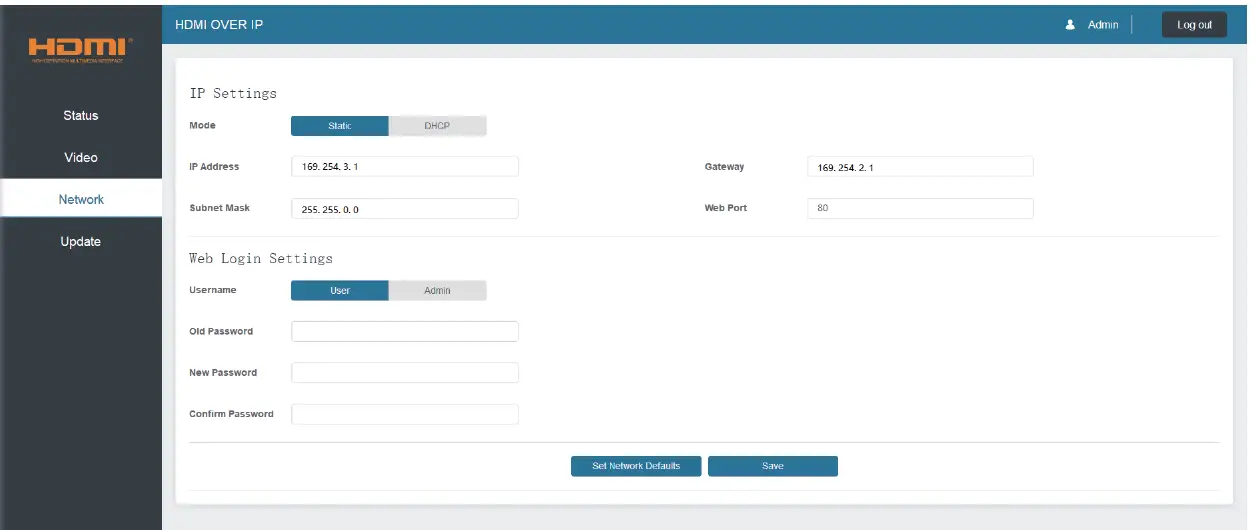The width and height of the screenshot is (1257, 530).
Task: Click the HDMI logo in the sidebar
Action: coord(80,49)
